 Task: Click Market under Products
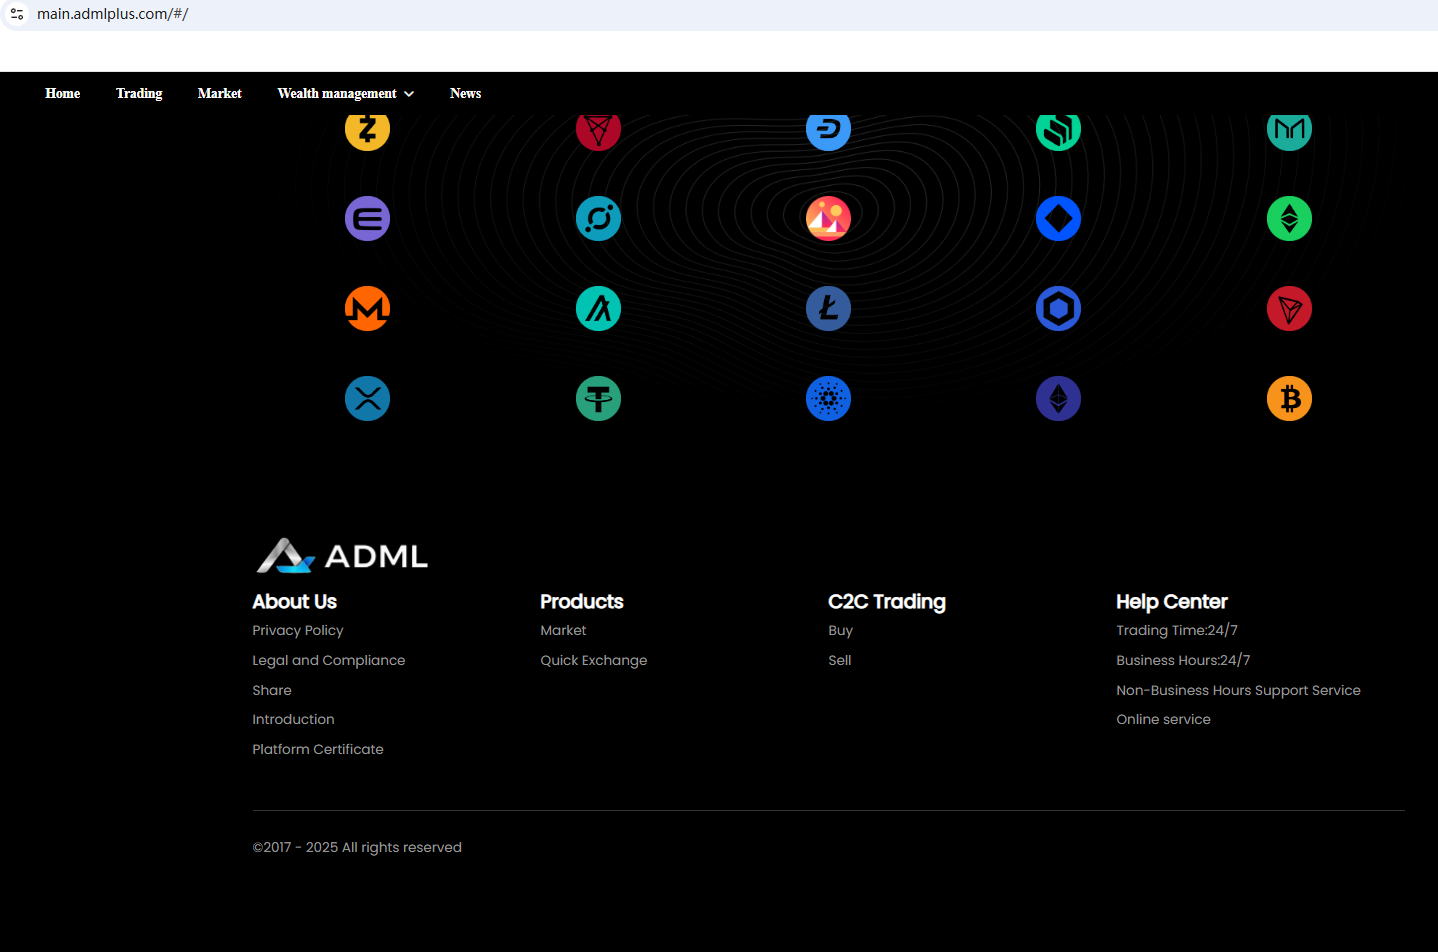click(x=563, y=630)
